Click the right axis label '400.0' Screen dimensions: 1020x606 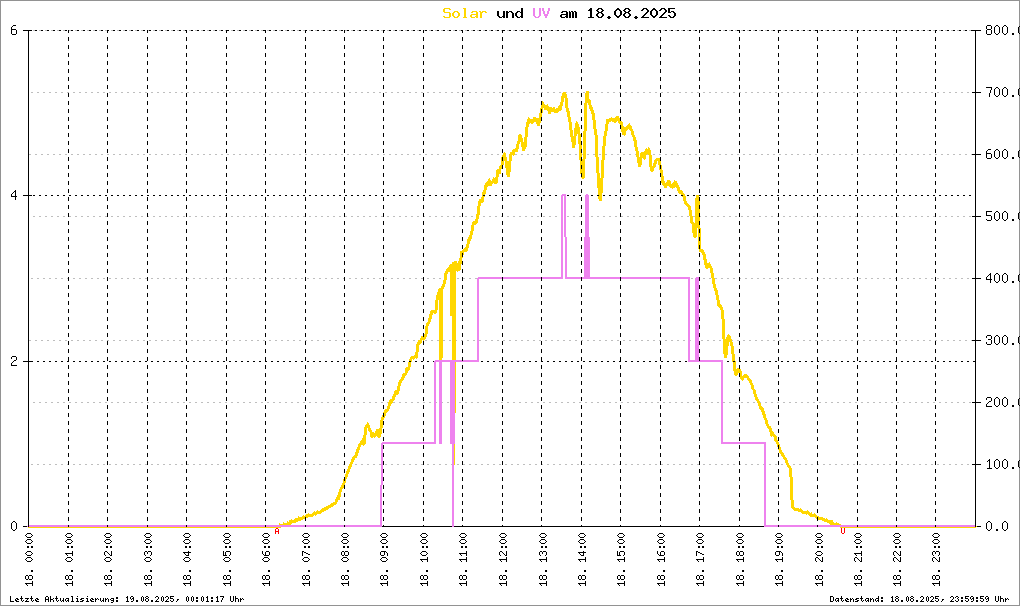tap(1002, 278)
